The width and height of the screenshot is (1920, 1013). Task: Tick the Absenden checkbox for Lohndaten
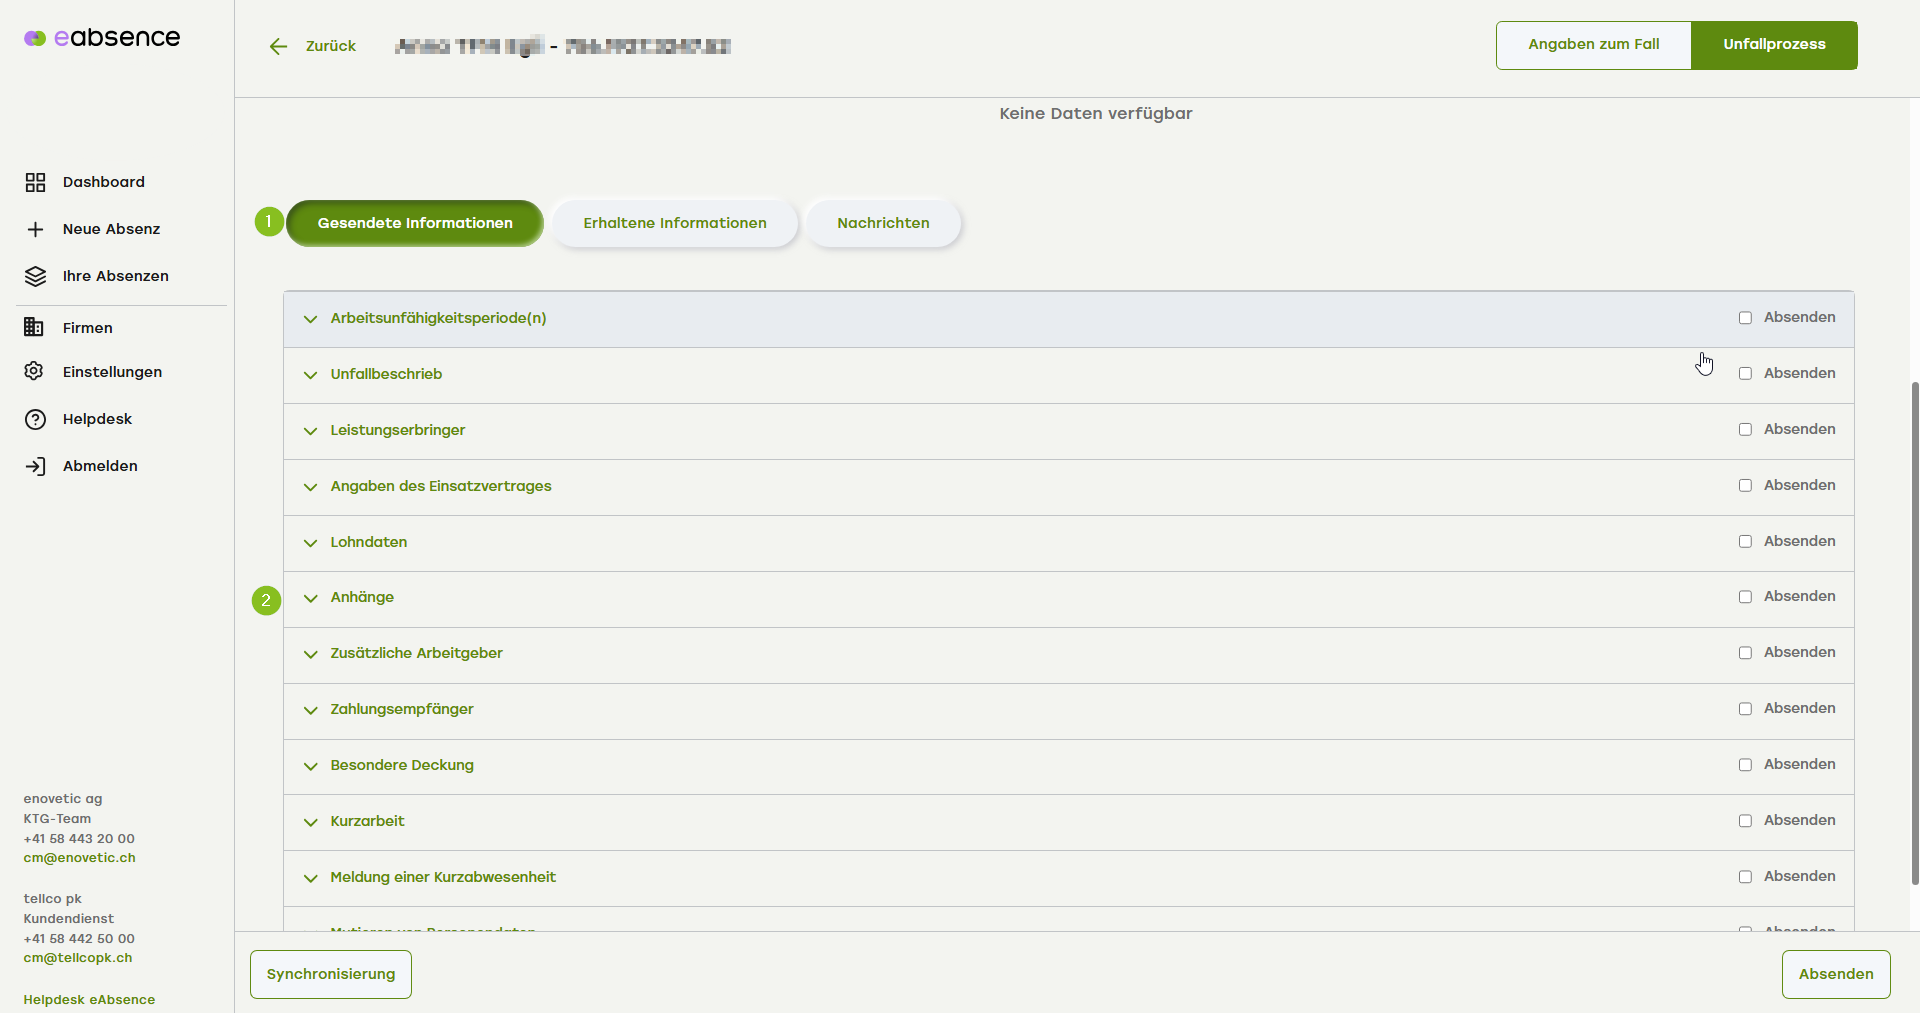[x=1745, y=542]
